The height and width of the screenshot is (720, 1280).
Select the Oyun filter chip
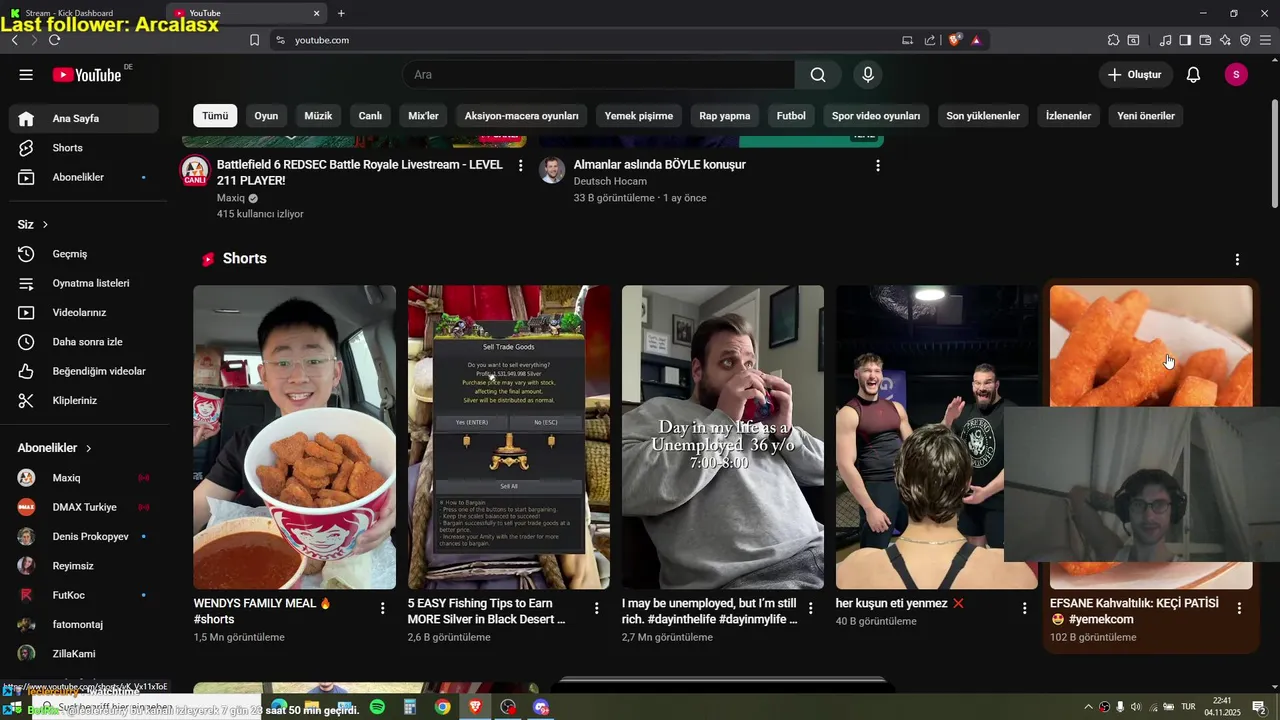pos(266,116)
